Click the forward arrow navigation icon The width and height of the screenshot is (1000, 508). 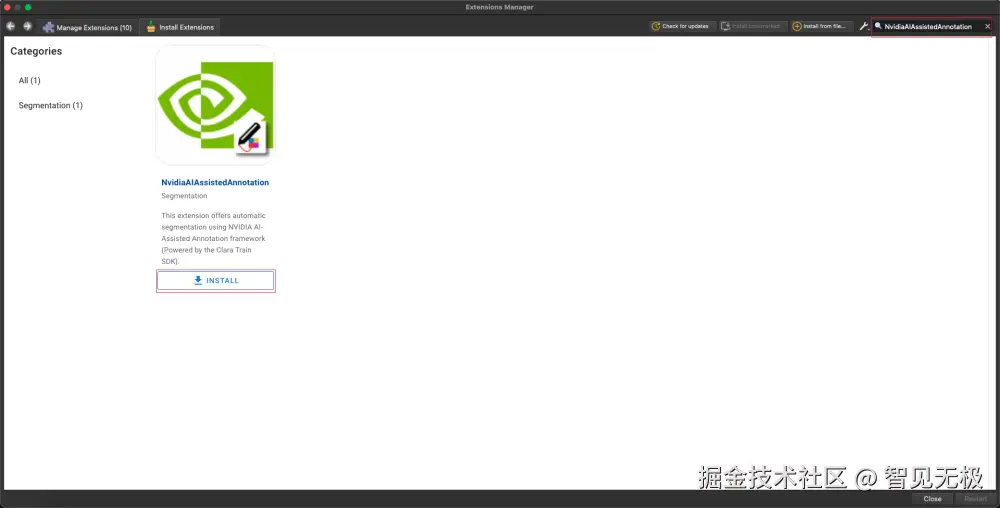click(27, 26)
